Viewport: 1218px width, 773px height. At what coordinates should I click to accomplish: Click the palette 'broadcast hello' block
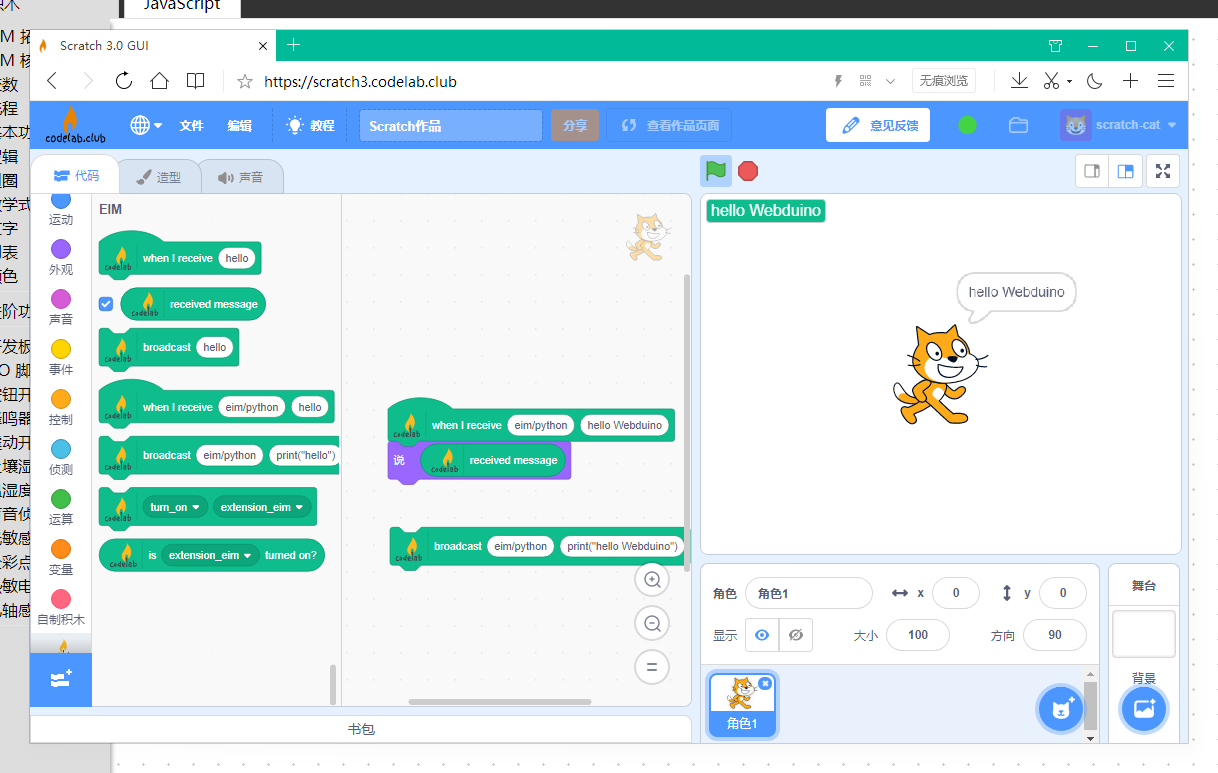click(168, 347)
